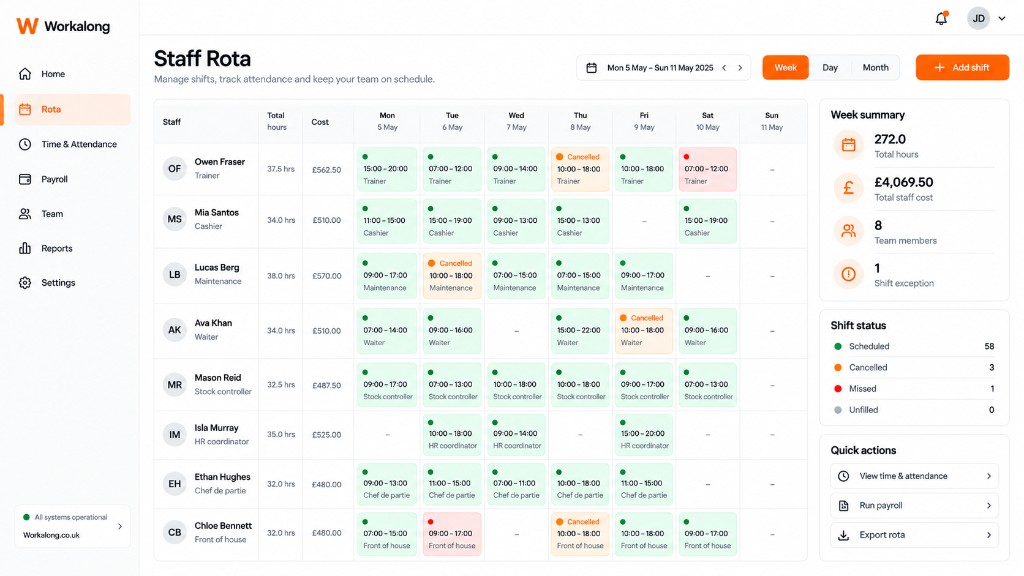
Task: Open the Workalong.co.uk link
Action: pos(51,536)
